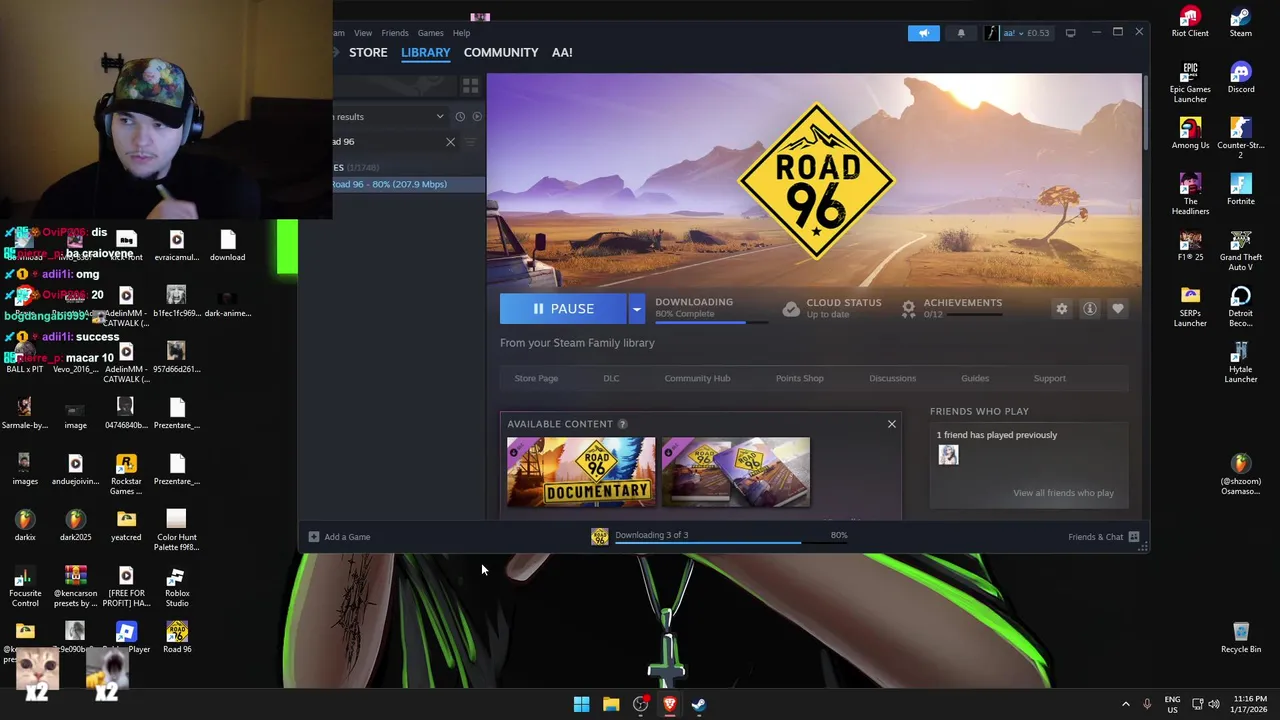1280x720 pixels.
Task: Toggle the ready-to-play filter icon in library
Action: pyautogui.click(x=477, y=117)
